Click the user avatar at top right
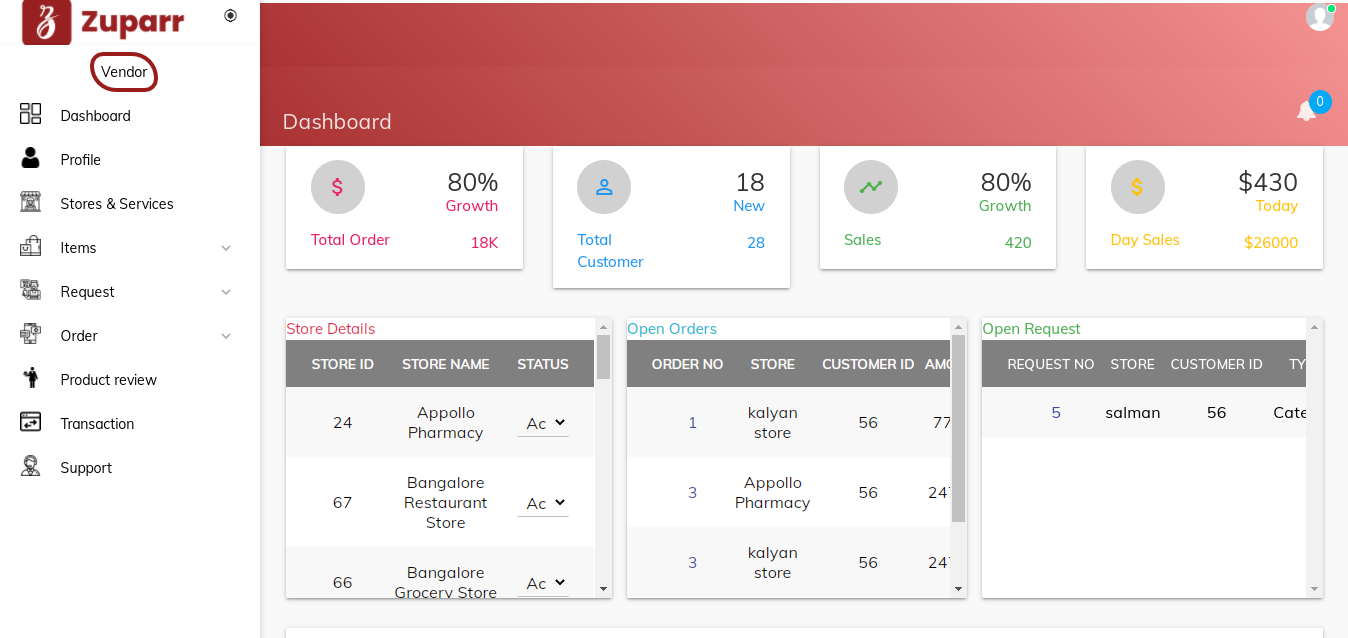Image resolution: width=1348 pixels, height=638 pixels. click(x=1319, y=17)
